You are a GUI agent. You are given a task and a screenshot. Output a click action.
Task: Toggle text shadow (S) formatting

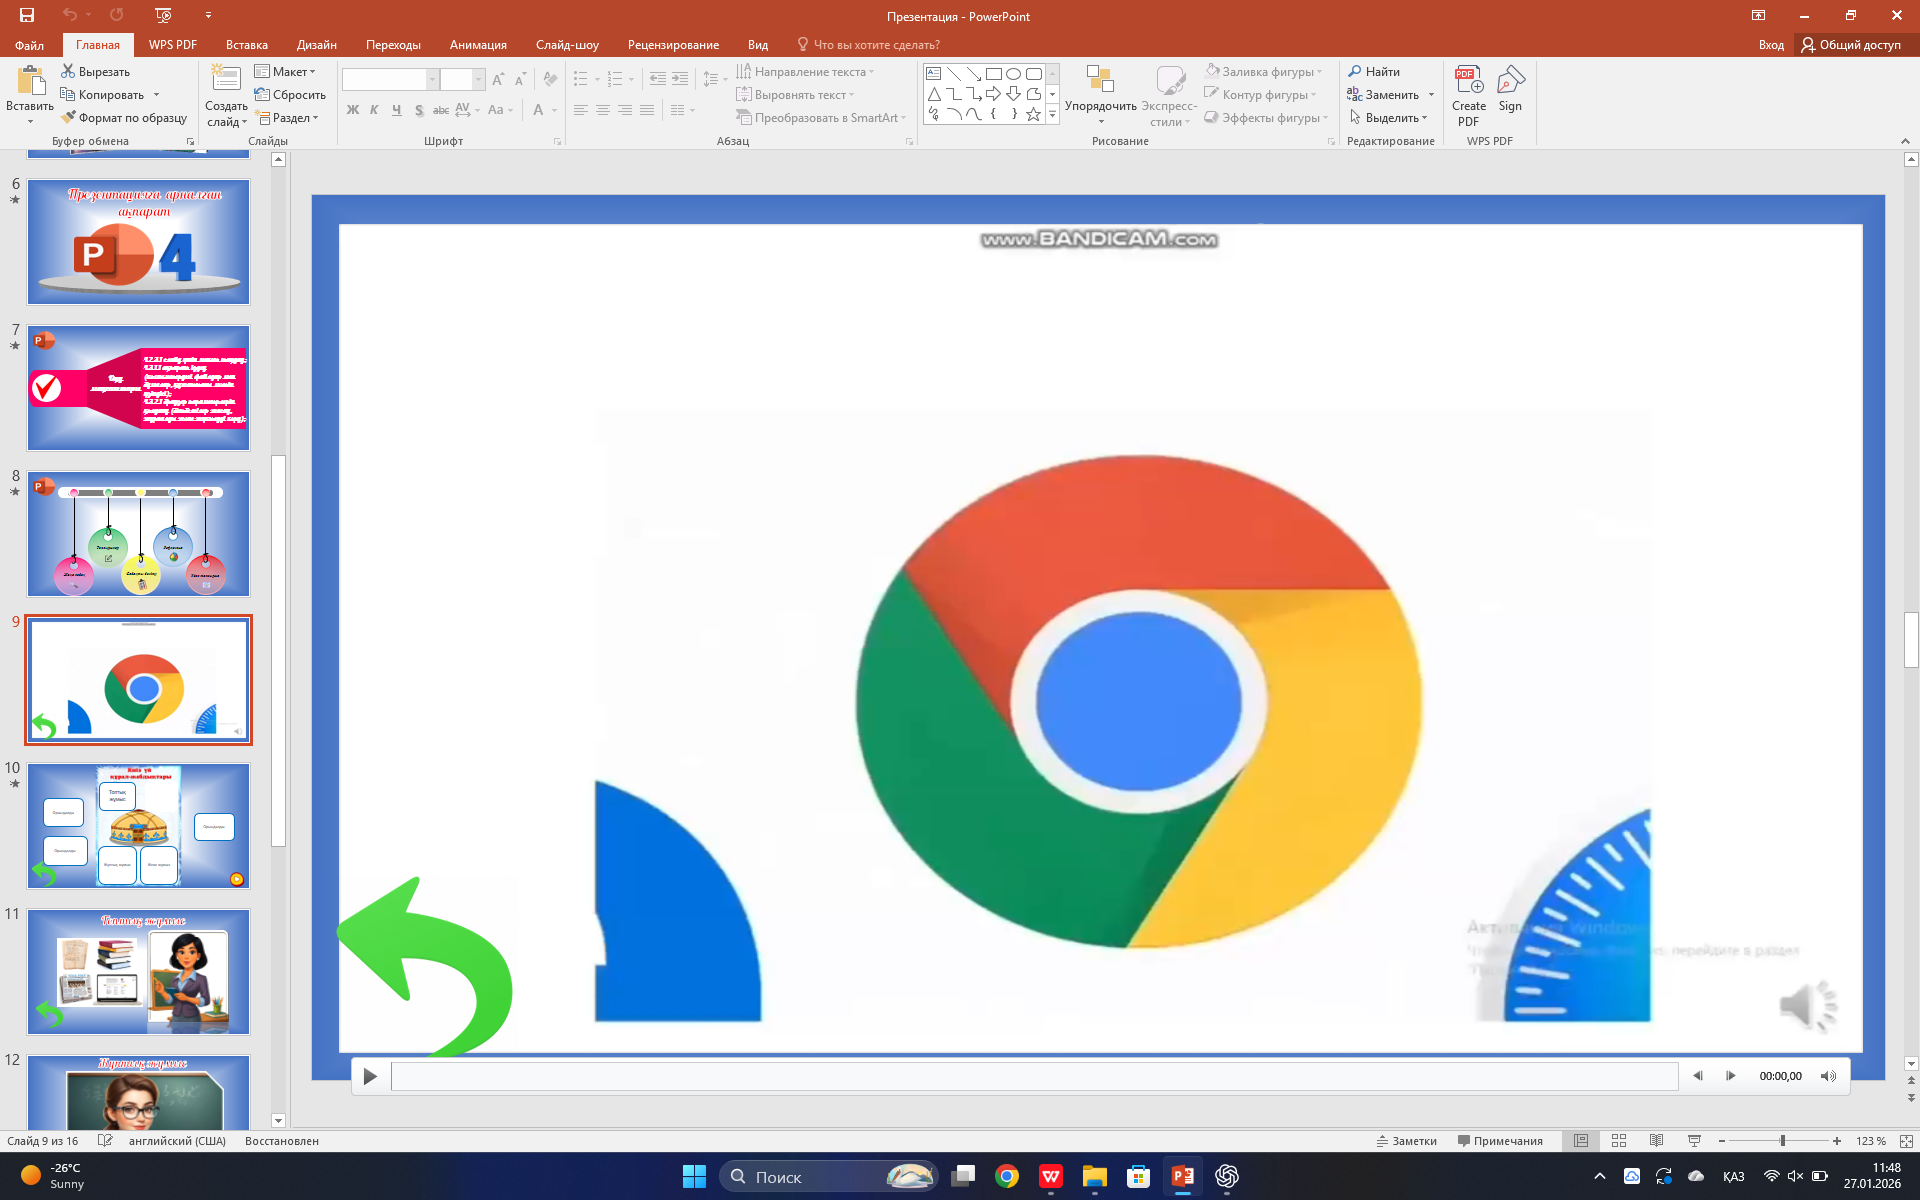click(419, 110)
